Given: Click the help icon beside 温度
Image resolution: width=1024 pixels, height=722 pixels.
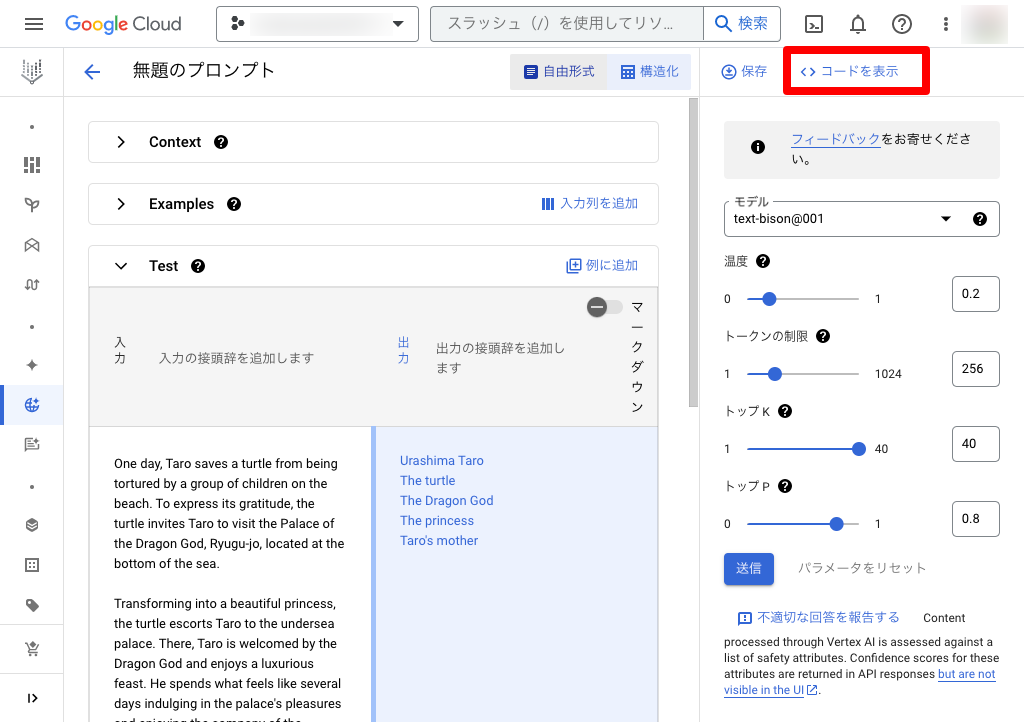Looking at the screenshot, I should (x=763, y=261).
